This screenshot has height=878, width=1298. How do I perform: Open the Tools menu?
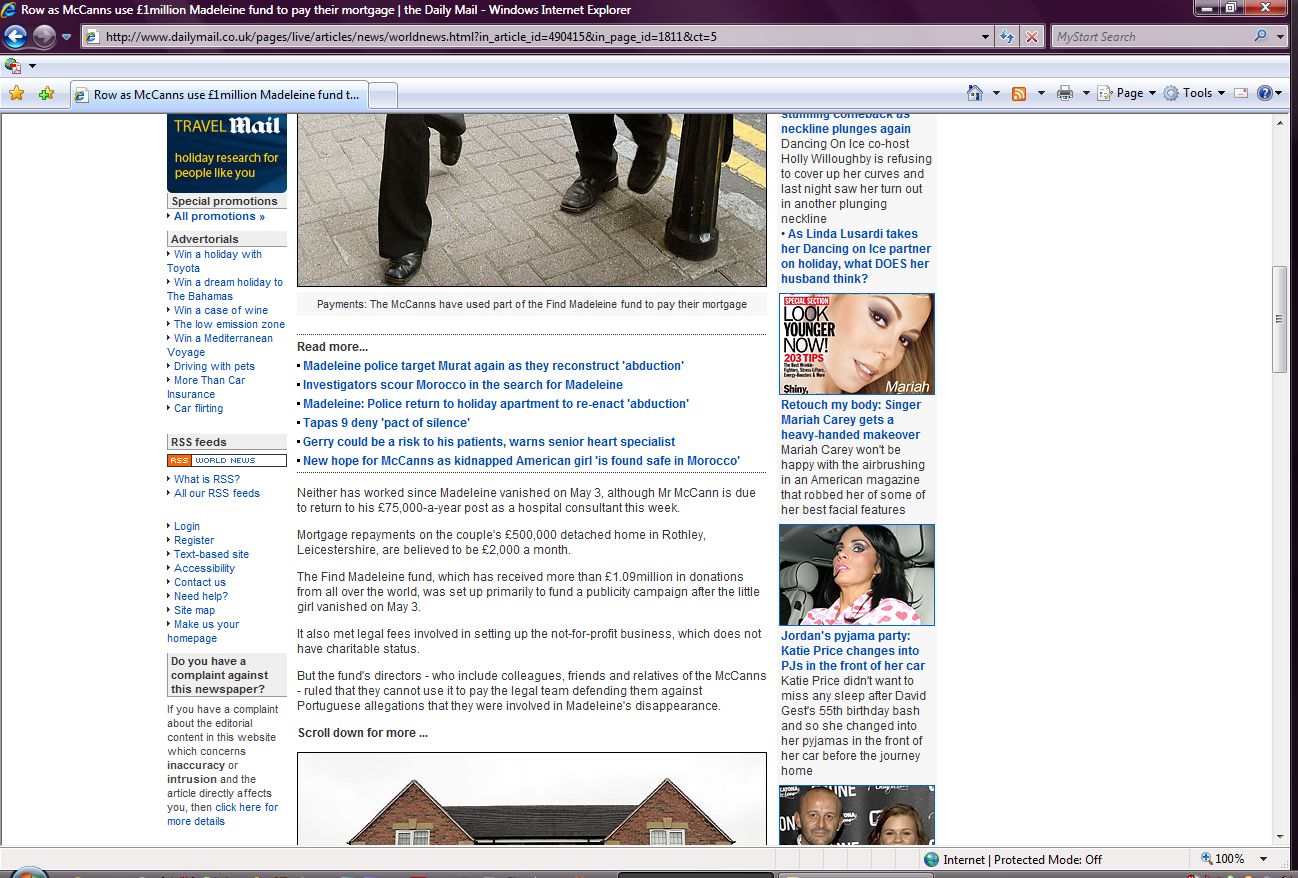point(1196,93)
